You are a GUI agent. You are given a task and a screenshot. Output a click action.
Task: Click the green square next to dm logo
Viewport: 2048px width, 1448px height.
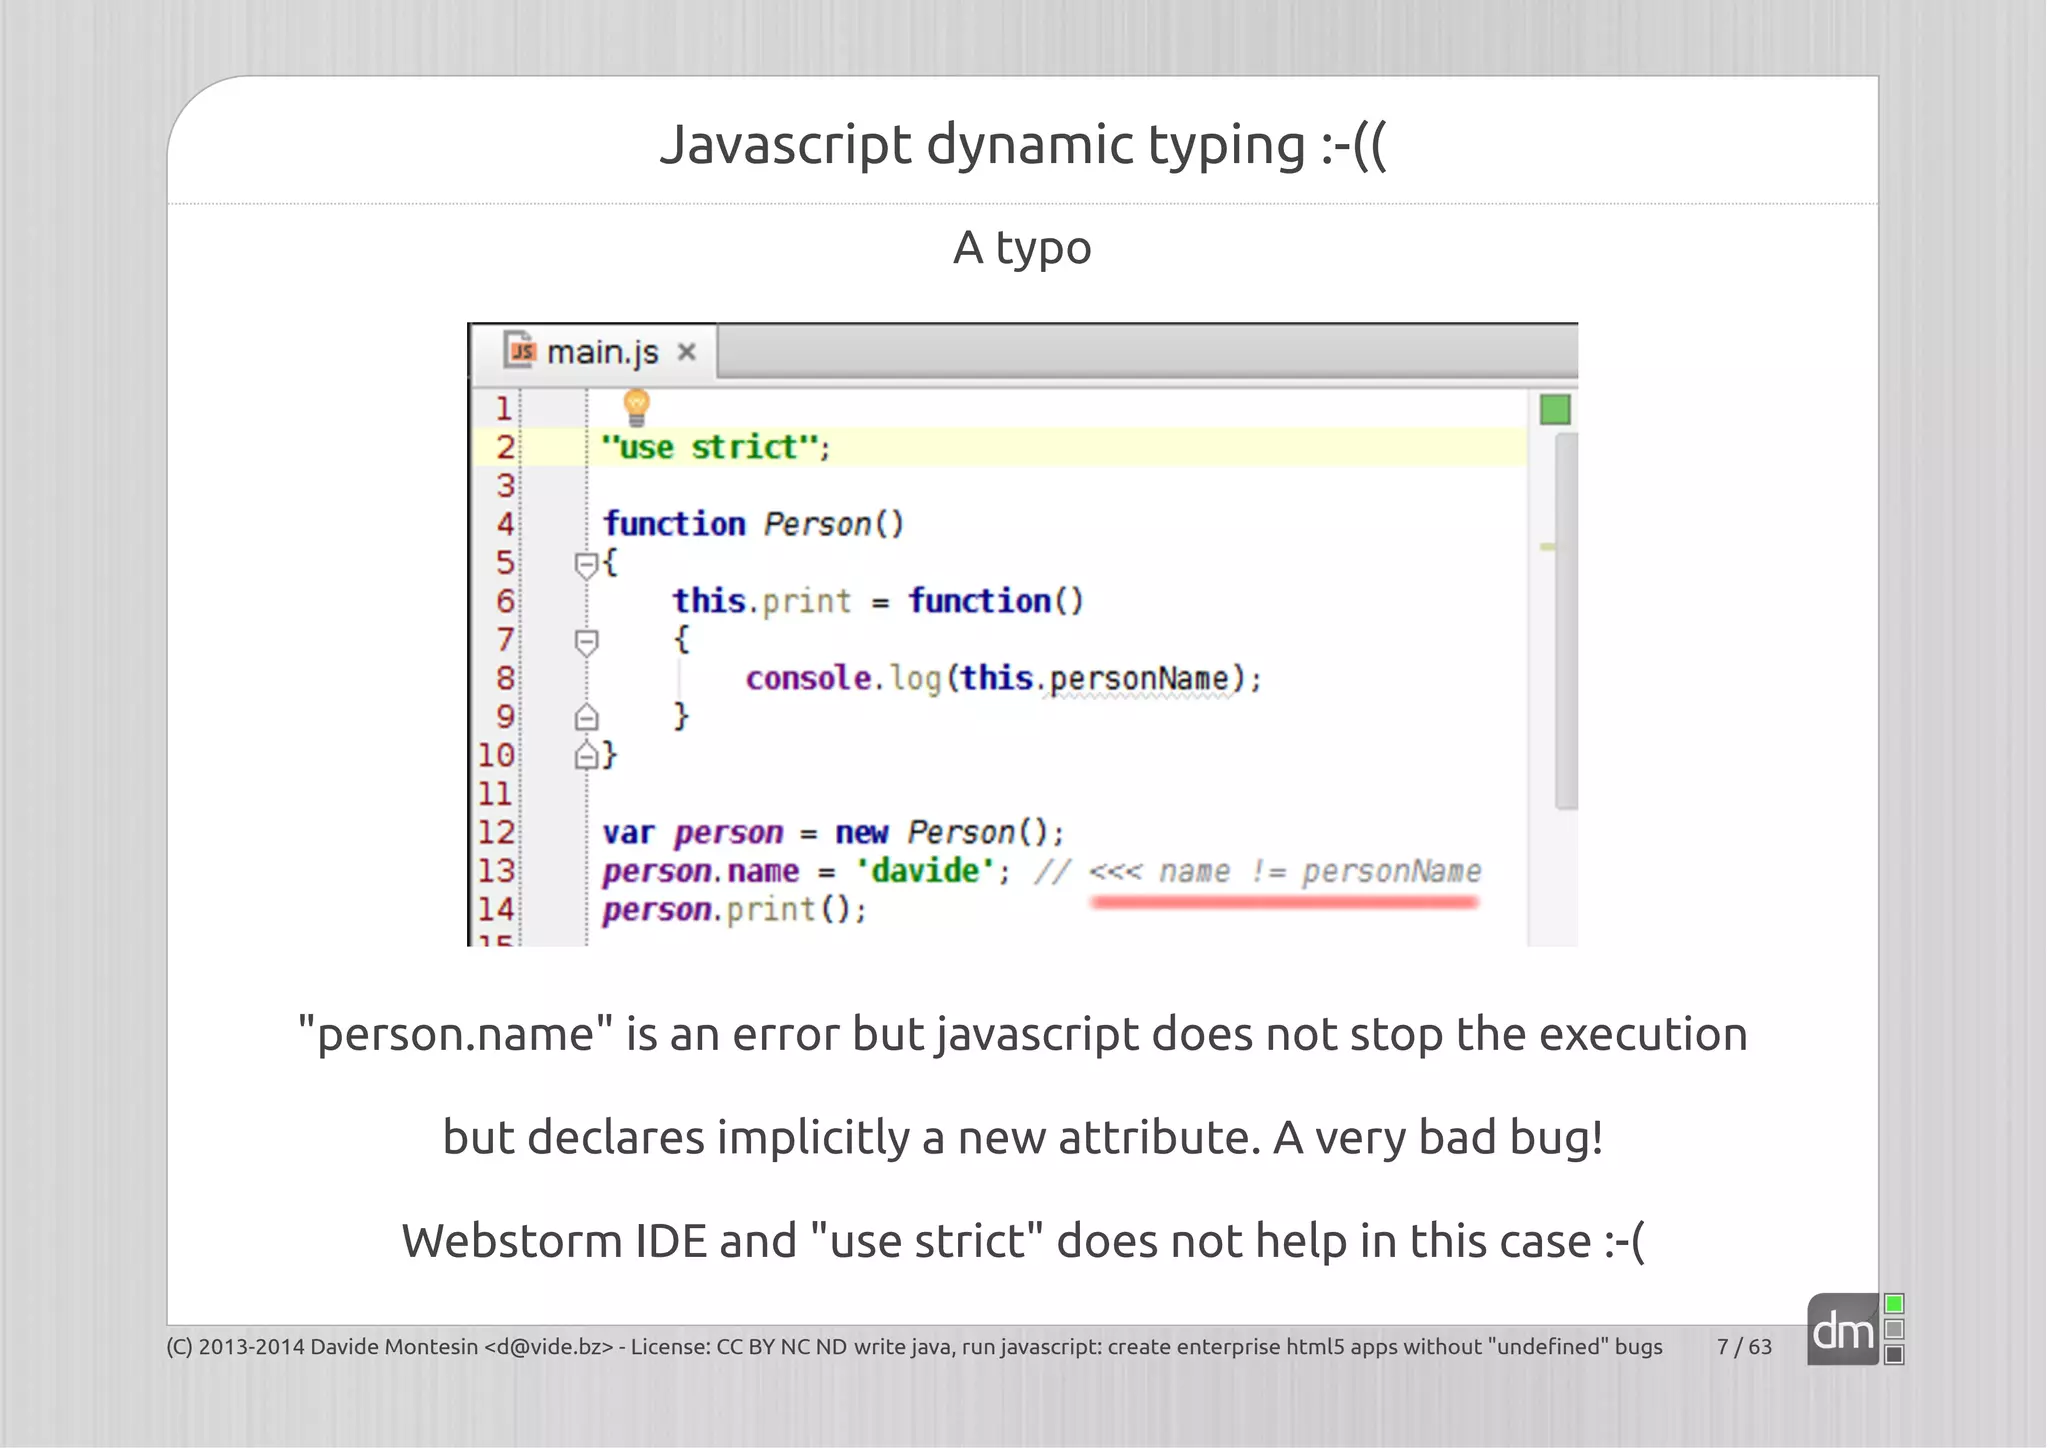click(x=1894, y=1303)
